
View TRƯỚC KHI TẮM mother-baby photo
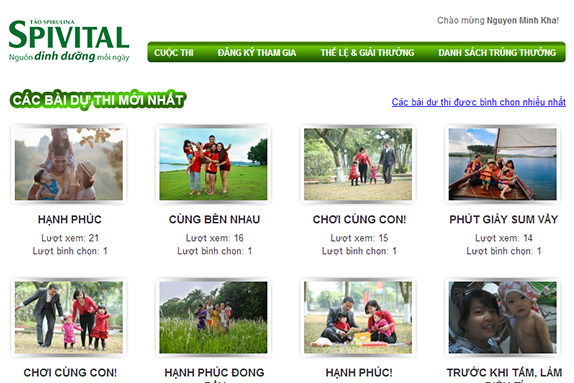pos(503,317)
